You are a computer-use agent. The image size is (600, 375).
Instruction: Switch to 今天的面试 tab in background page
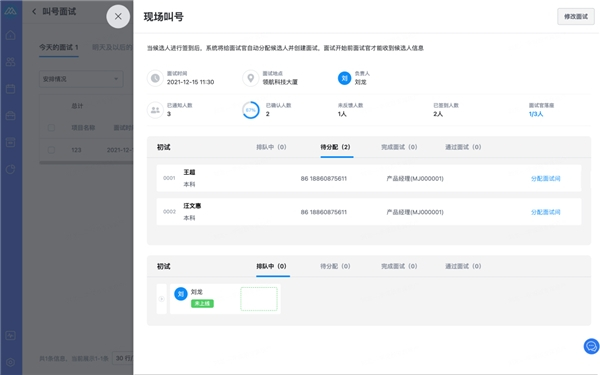pyautogui.click(x=59, y=47)
